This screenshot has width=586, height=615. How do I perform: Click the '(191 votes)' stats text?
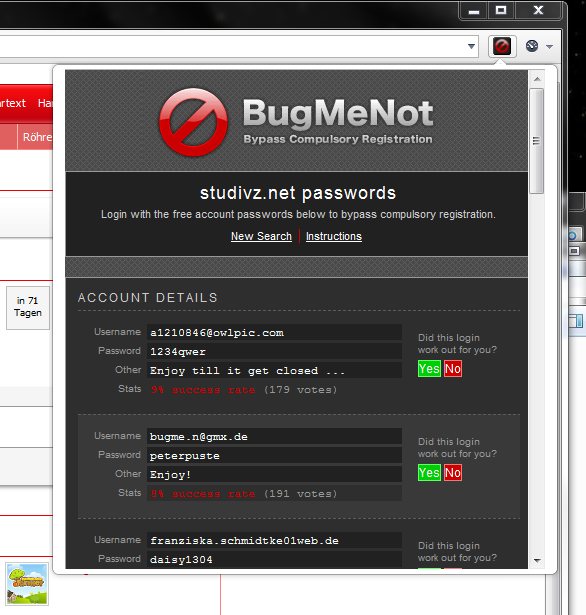(x=300, y=494)
